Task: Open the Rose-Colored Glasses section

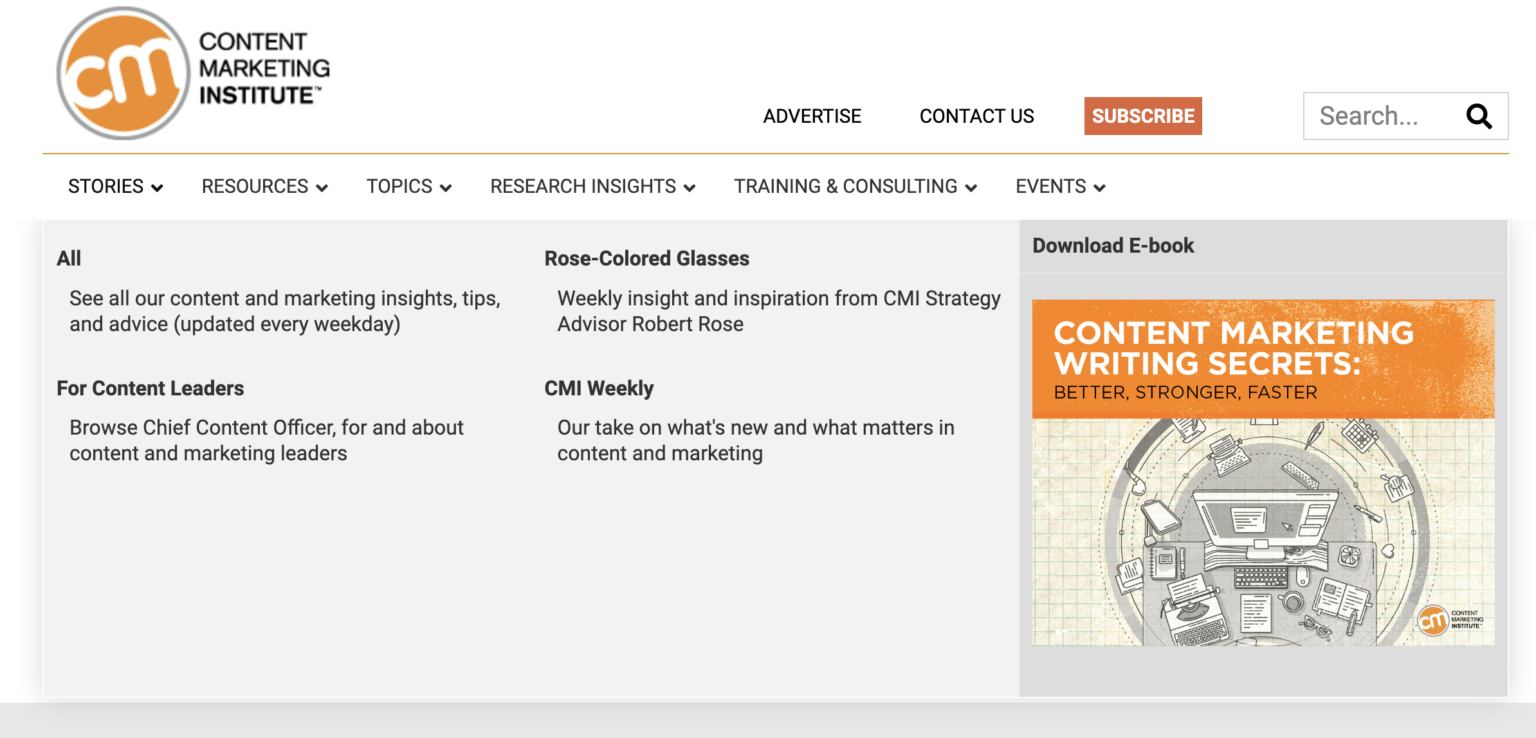Action: [x=646, y=258]
